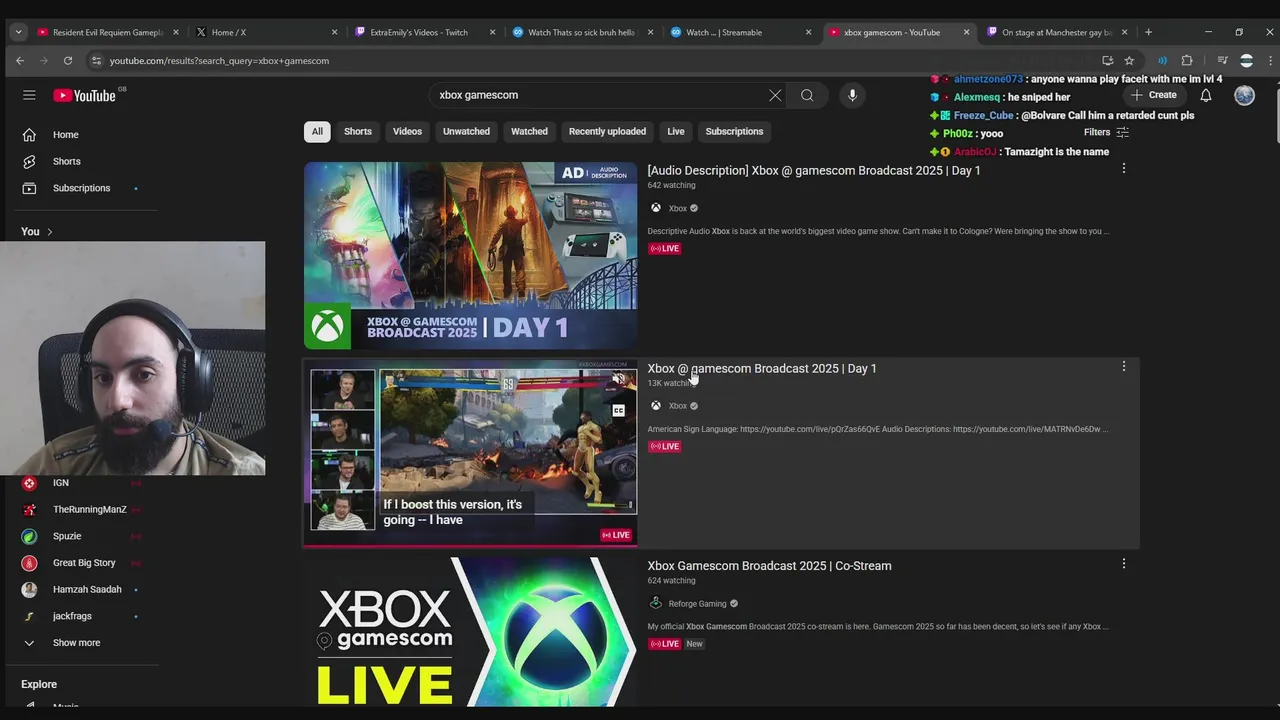Open the YouTube hamburger guide menu
1280x720 pixels.
tap(29, 95)
